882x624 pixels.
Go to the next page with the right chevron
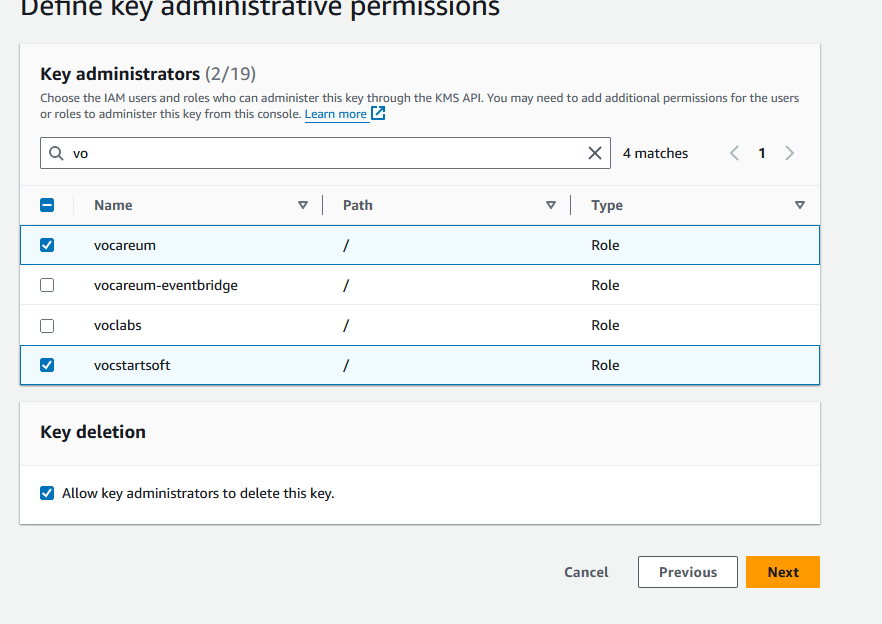(x=790, y=153)
